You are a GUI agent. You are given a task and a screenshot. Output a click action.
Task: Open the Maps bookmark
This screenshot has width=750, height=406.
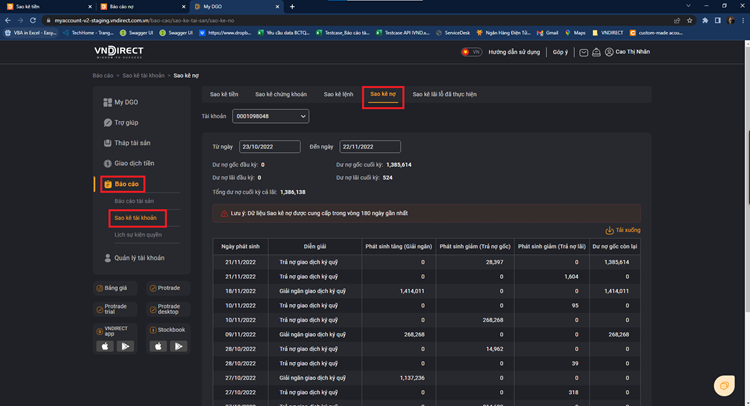pos(575,33)
